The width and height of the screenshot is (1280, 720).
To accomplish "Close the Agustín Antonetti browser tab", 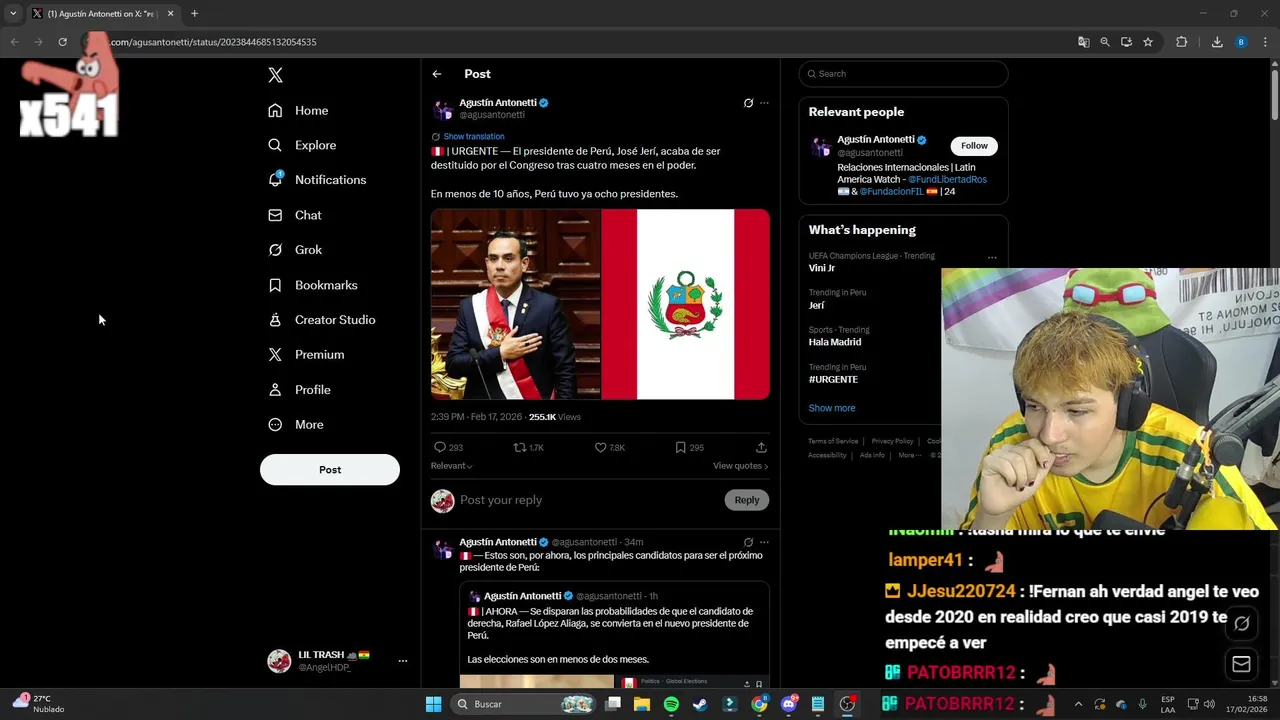I will click(x=170, y=14).
